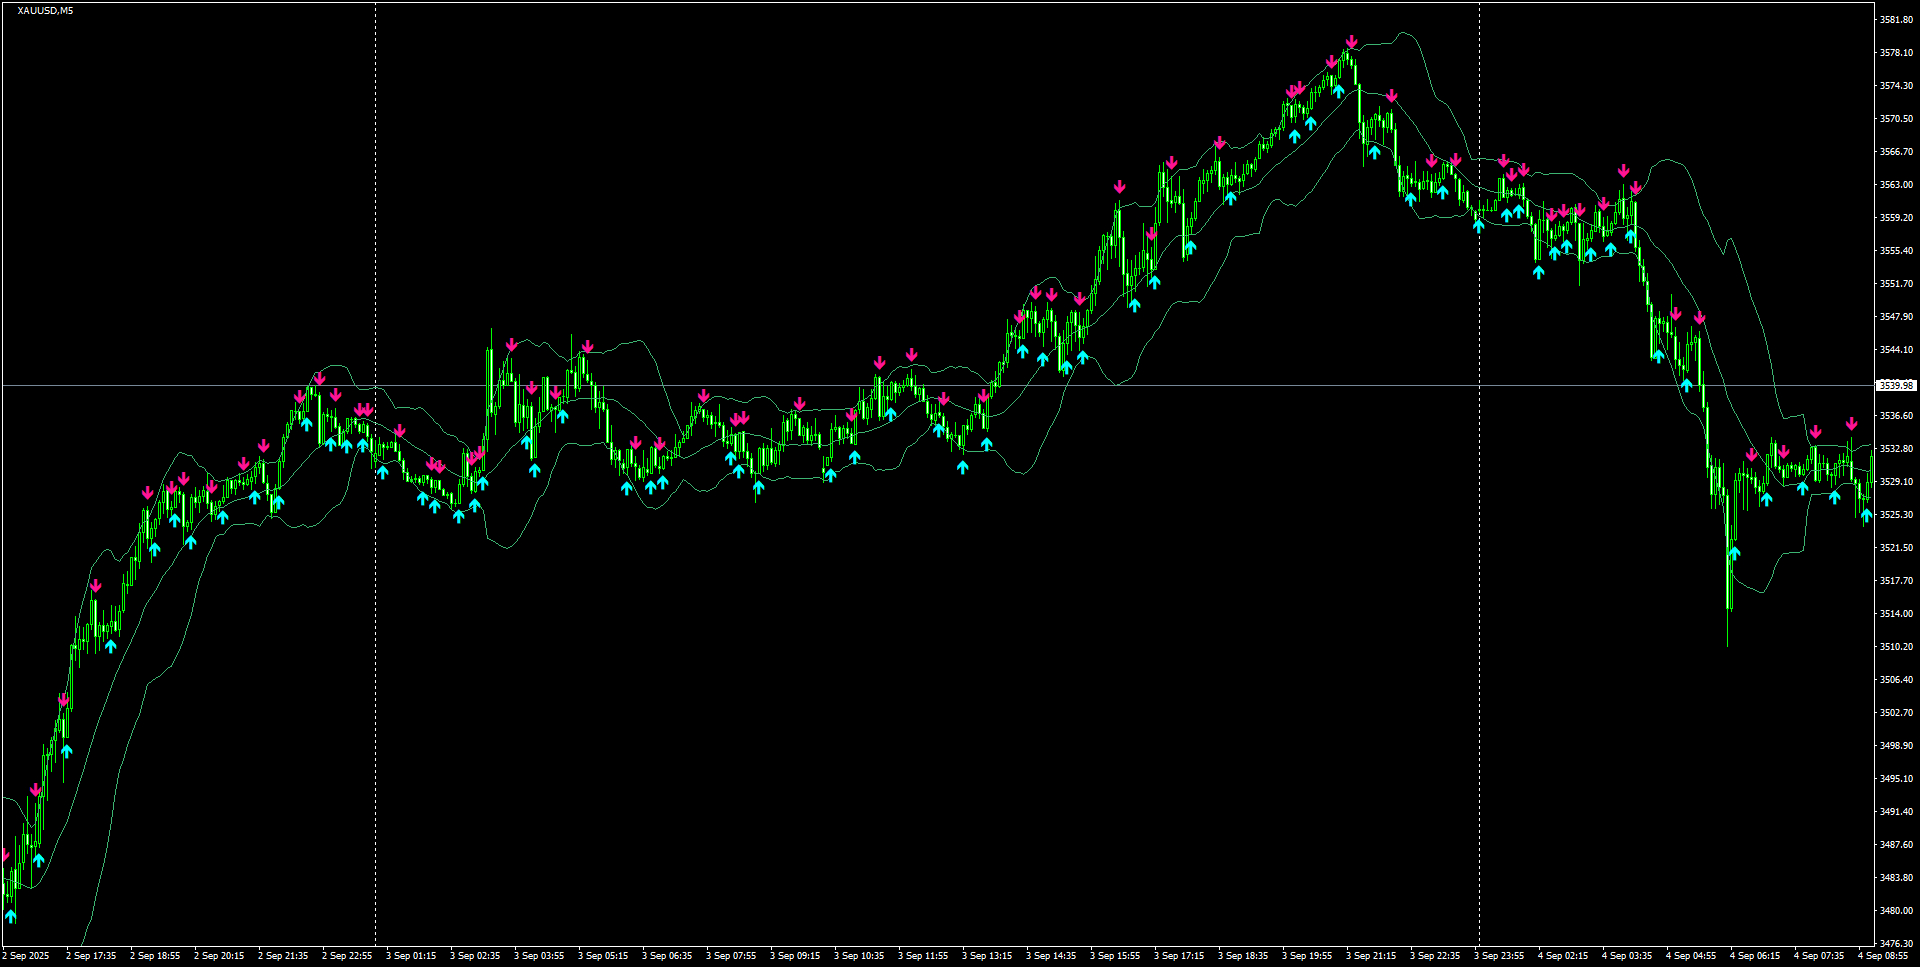Select the first pink sell arrow at chart's left edge
This screenshot has height=967, width=1920.
(x=6, y=851)
